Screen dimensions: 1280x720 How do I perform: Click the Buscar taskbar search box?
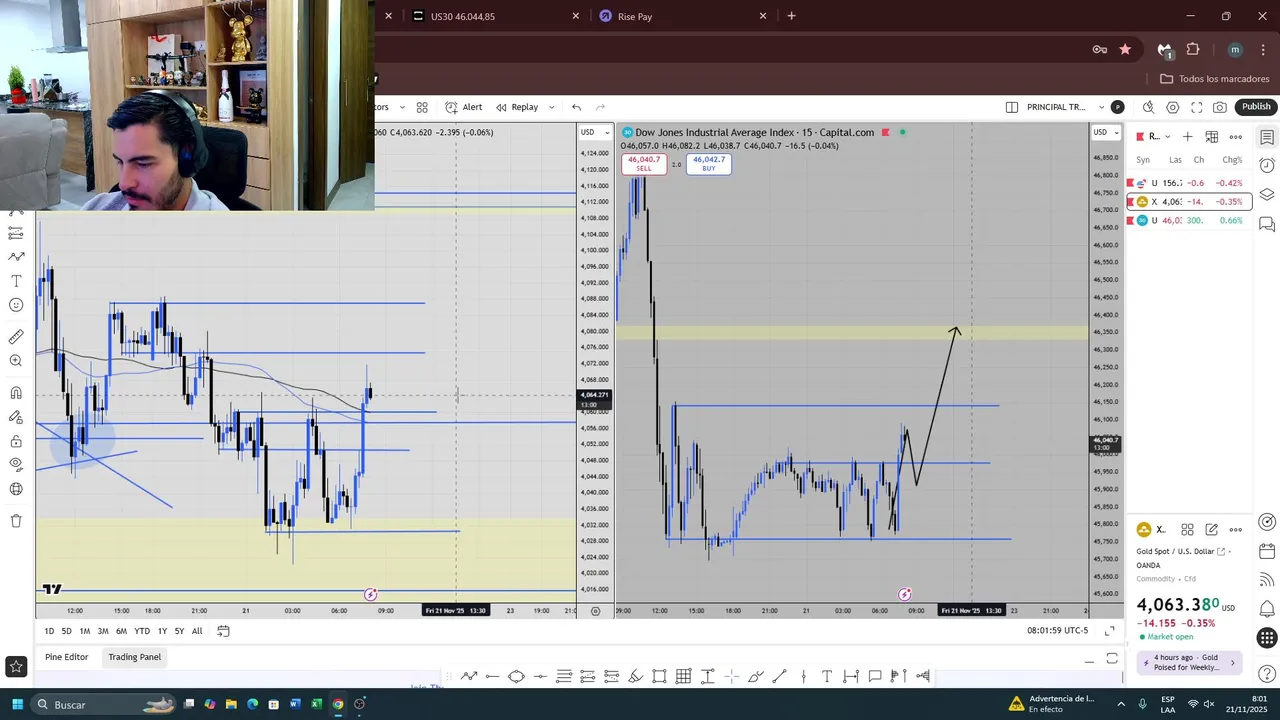104,704
